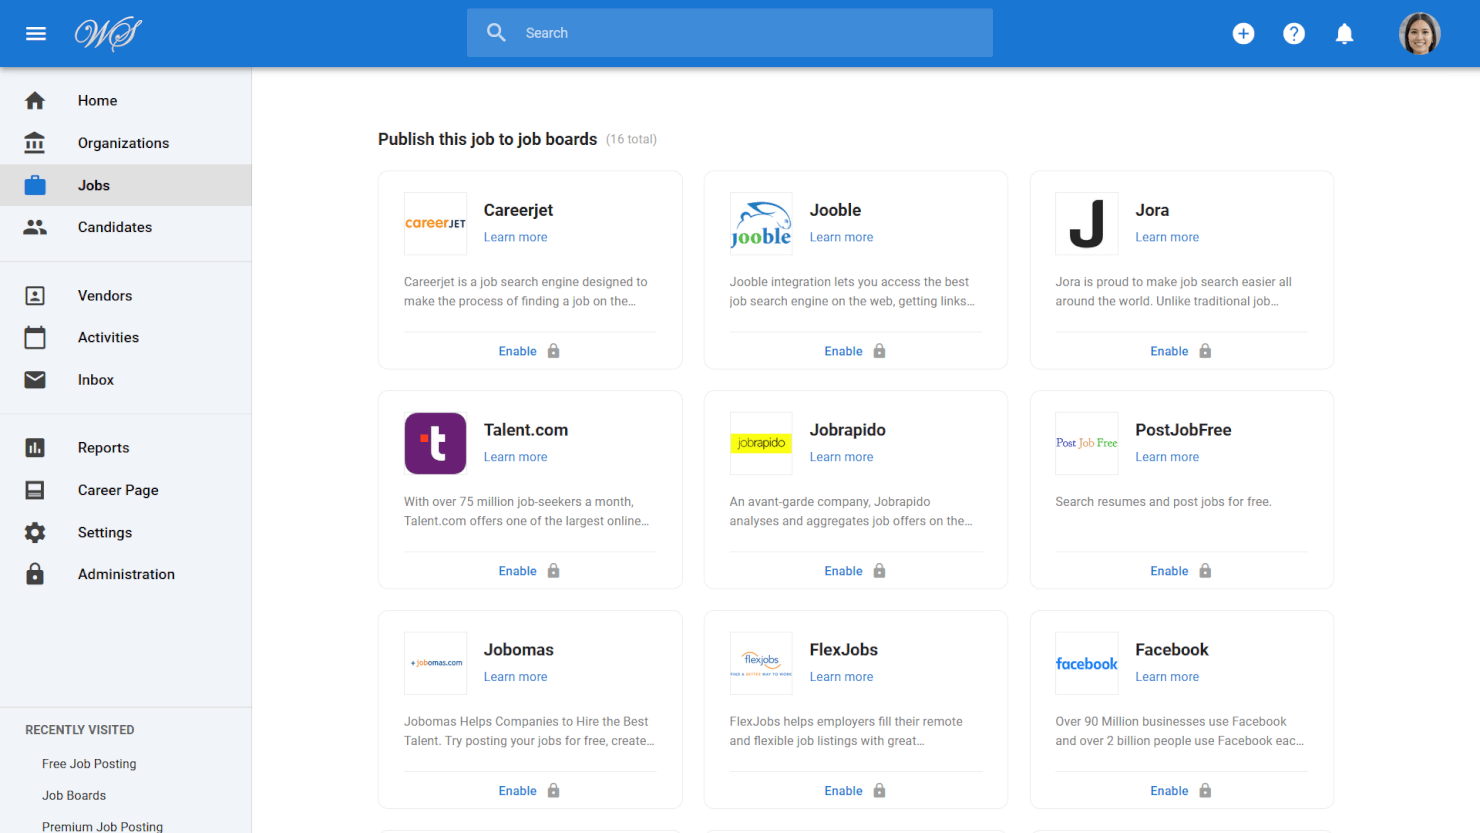Enable the Jobomas job board
Image resolution: width=1480 pixels, height=833 pixels.
pos(518,791)
